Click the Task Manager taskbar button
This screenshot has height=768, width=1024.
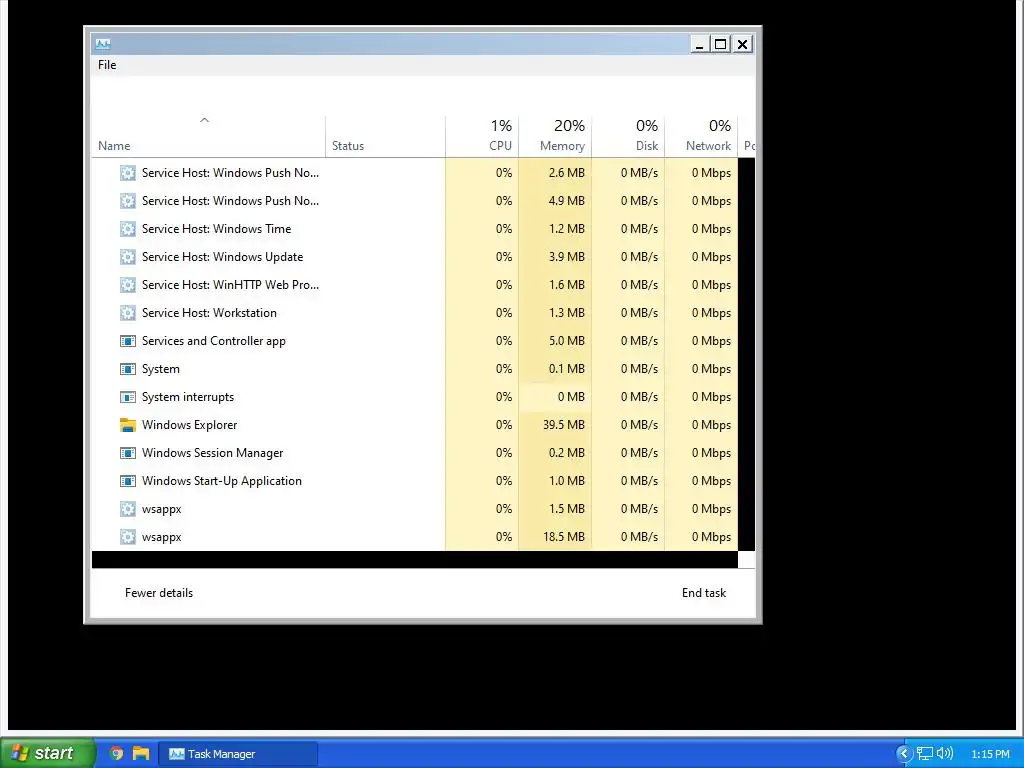coord(238,754)
